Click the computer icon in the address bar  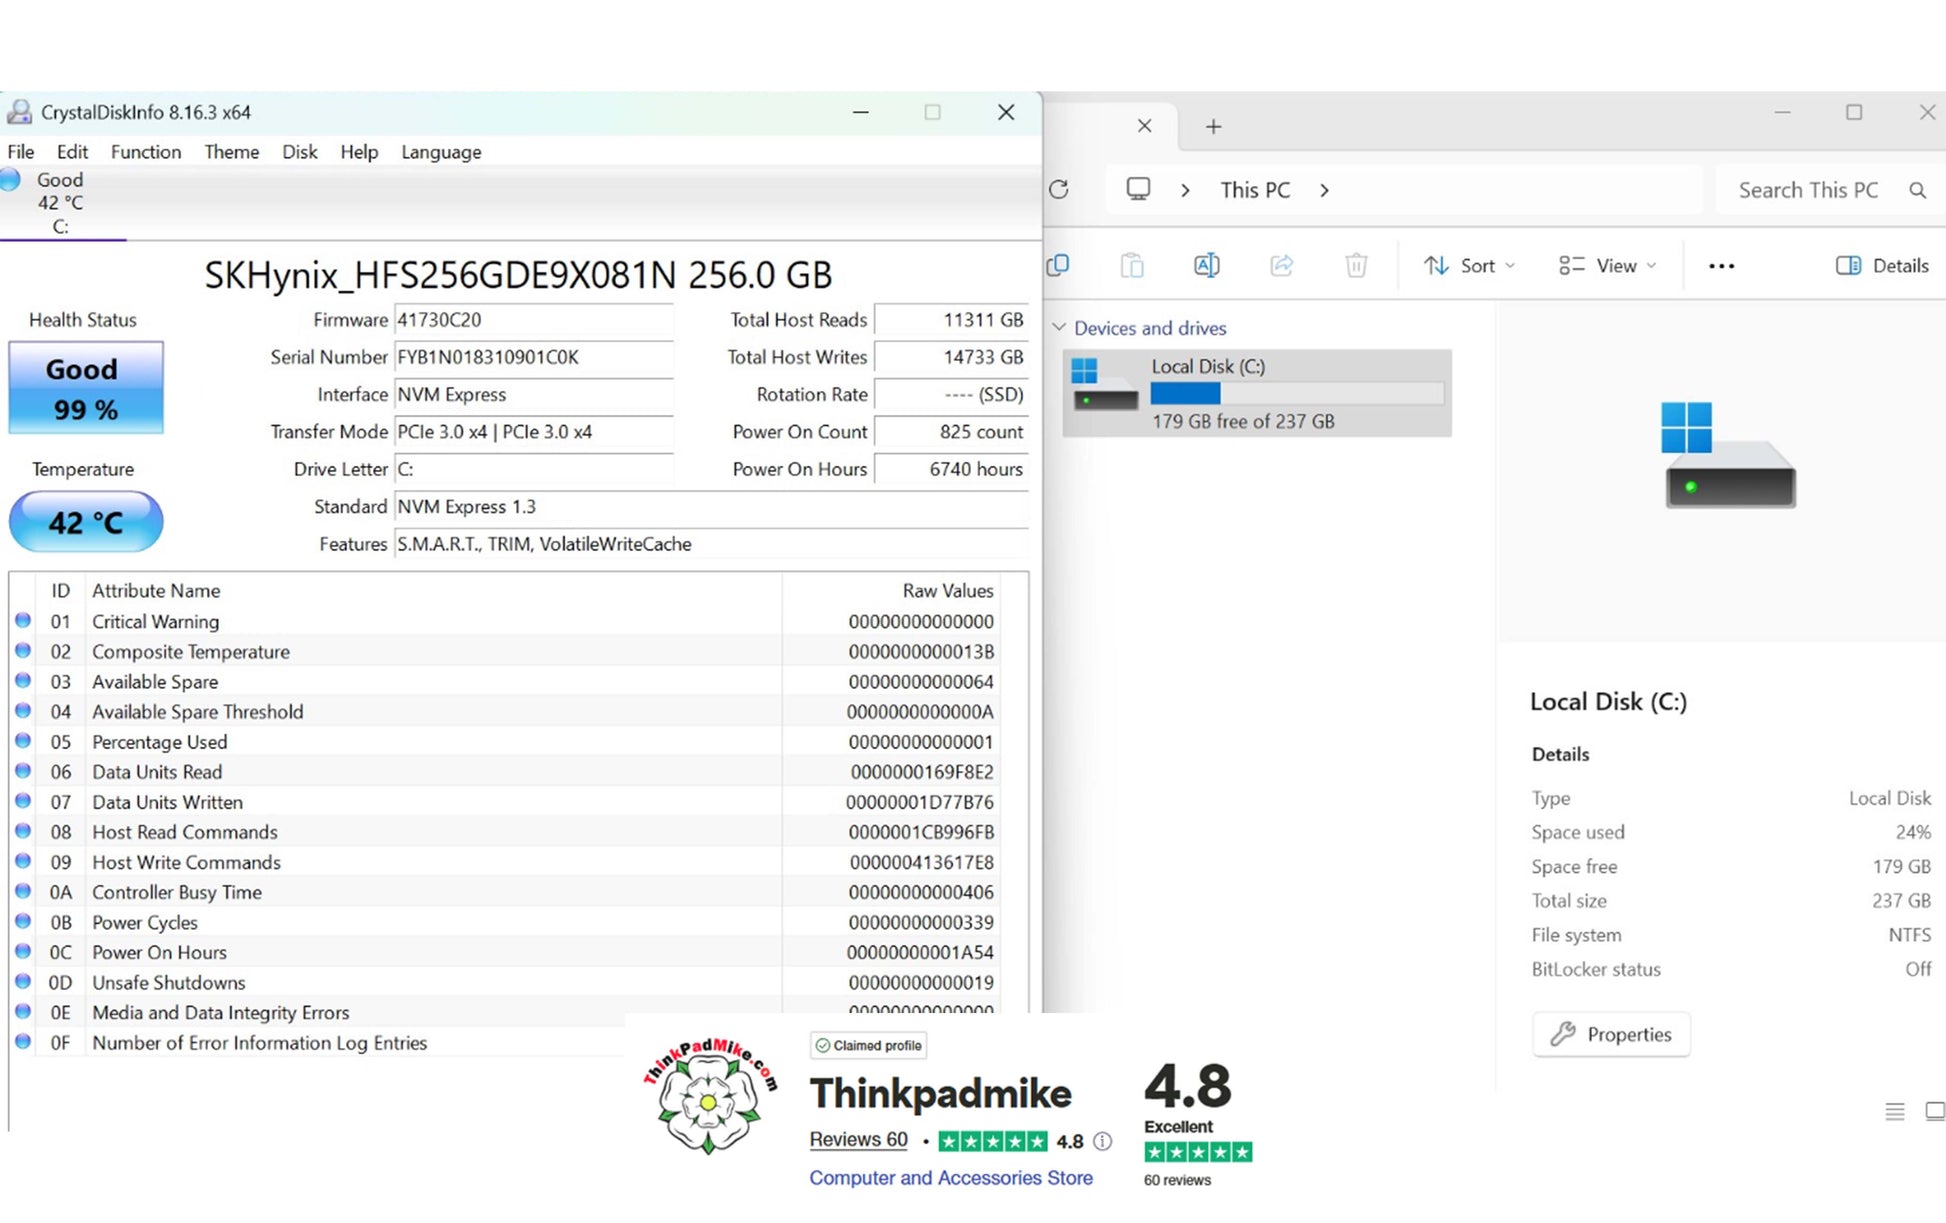[x=1138, y=189]
